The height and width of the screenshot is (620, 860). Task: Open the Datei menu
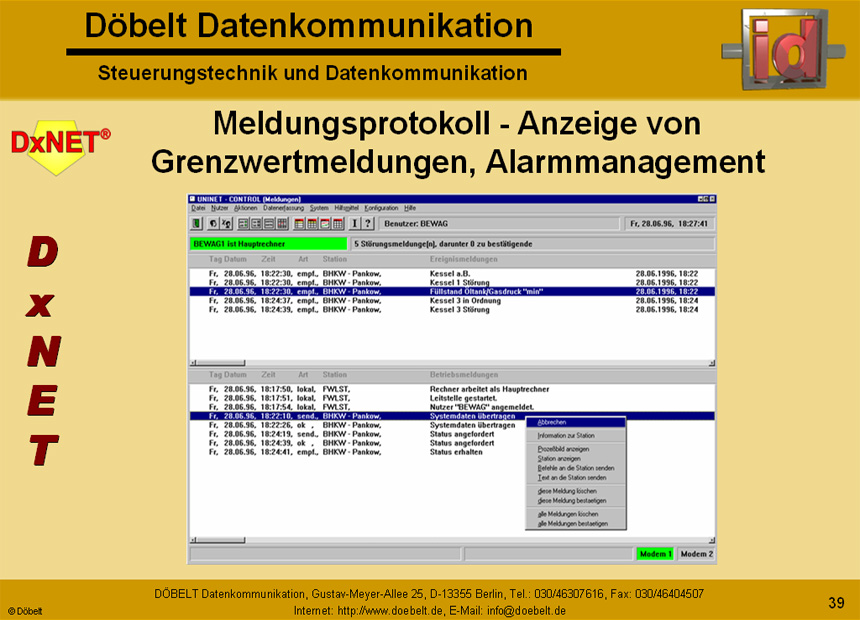pos(198,208)
